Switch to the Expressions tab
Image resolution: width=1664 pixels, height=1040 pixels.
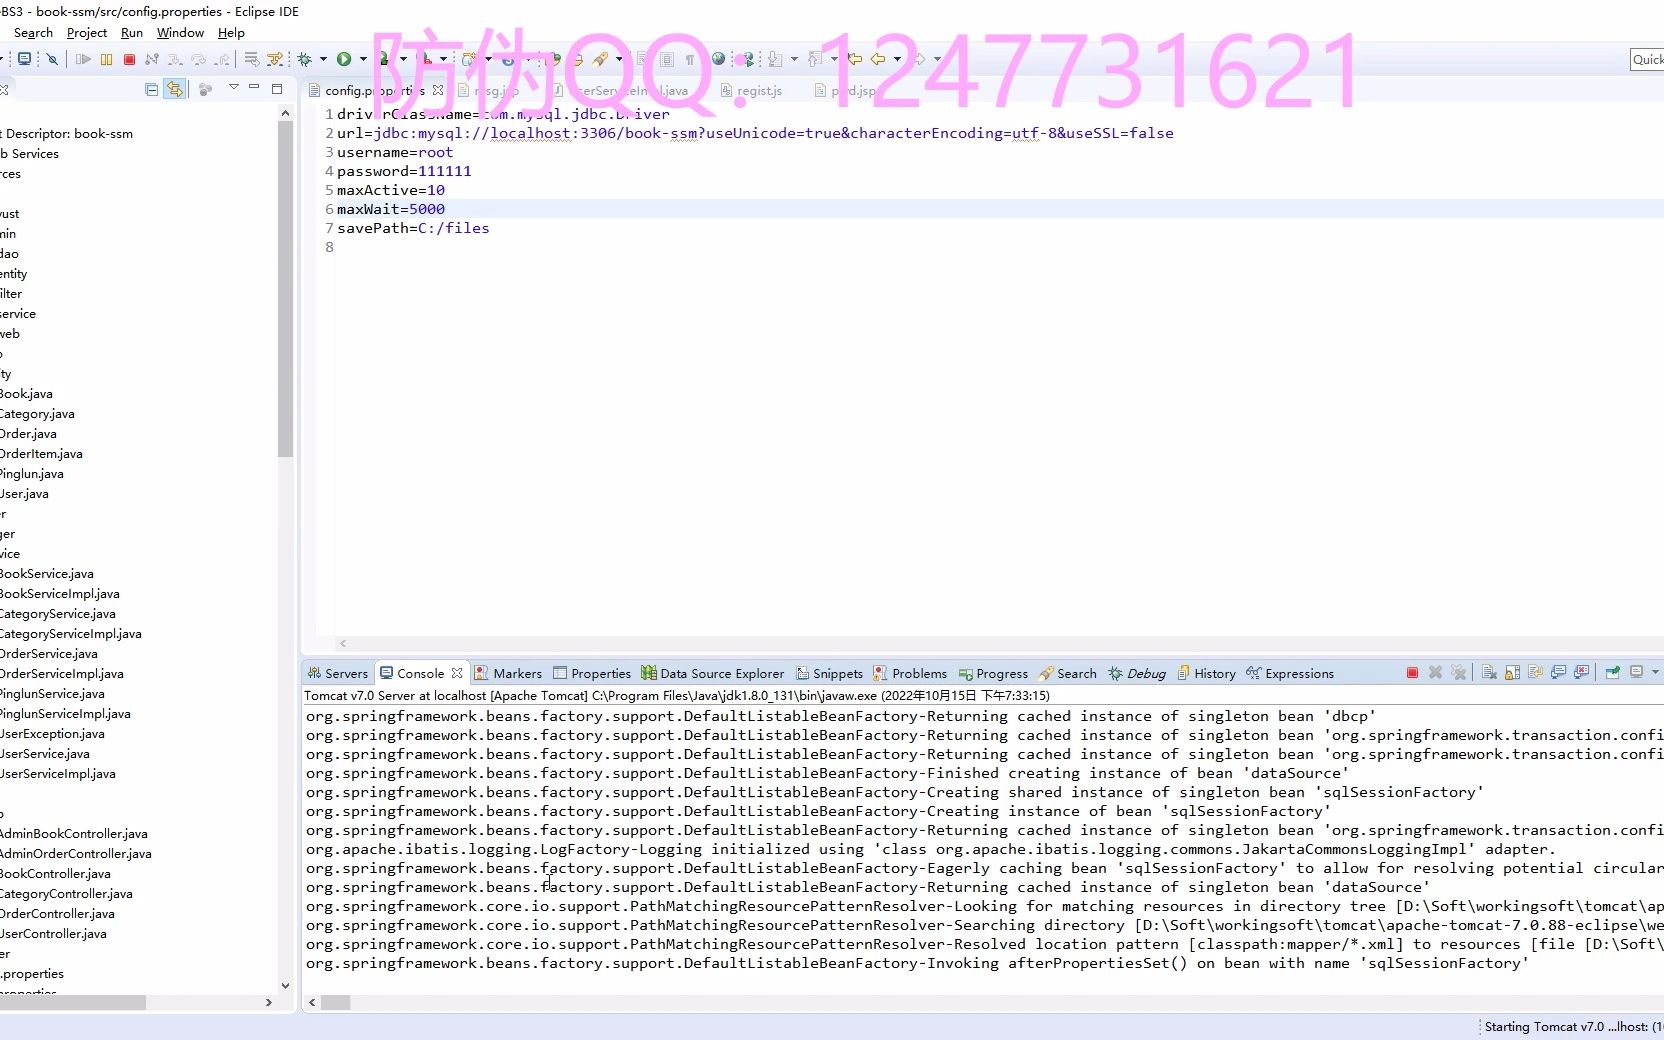(x=1290, y=673)
